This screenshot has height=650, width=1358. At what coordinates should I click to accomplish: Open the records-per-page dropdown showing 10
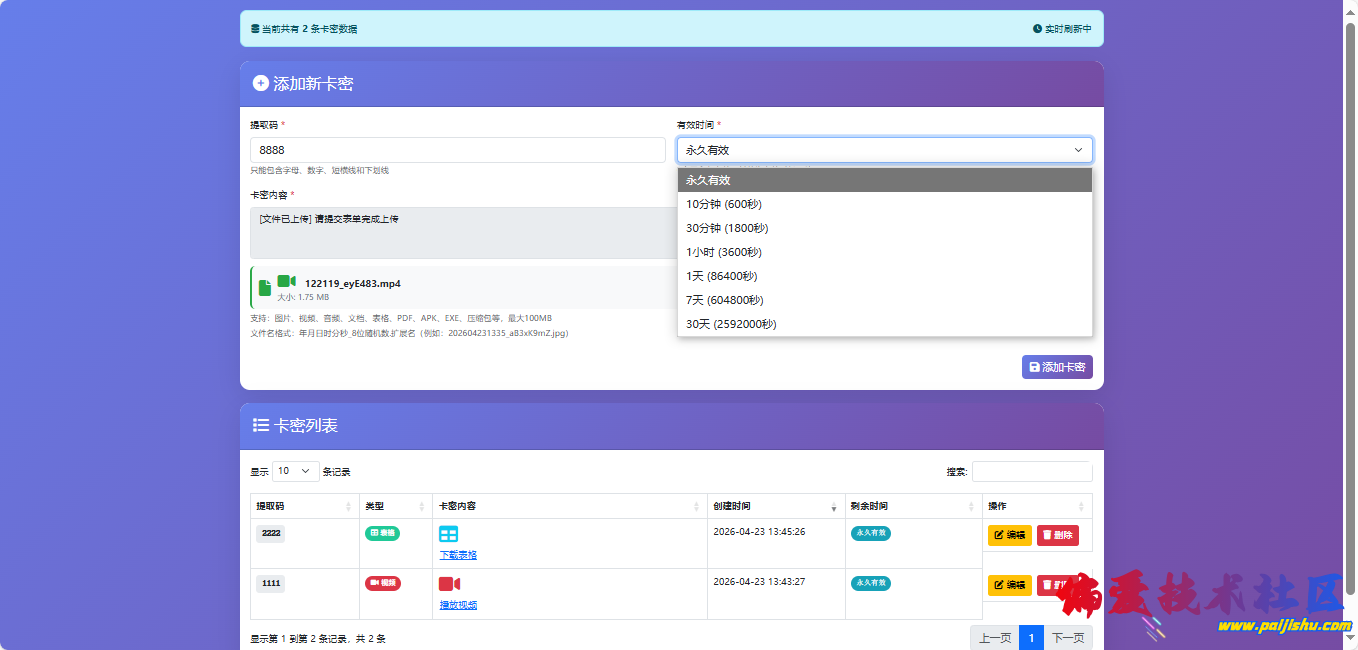(x=295, y=470)
